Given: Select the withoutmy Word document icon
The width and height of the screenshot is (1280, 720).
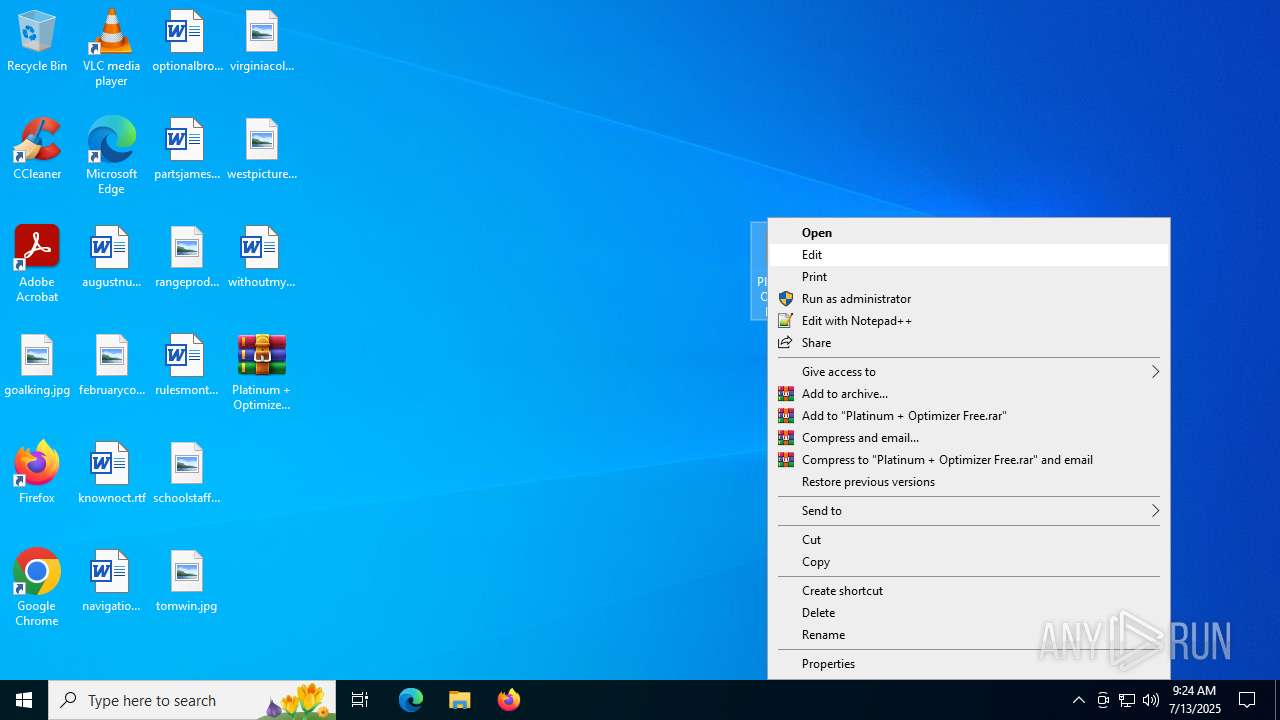Looking at the screenshot, I should pyautogui.click(x=261, y=258).
